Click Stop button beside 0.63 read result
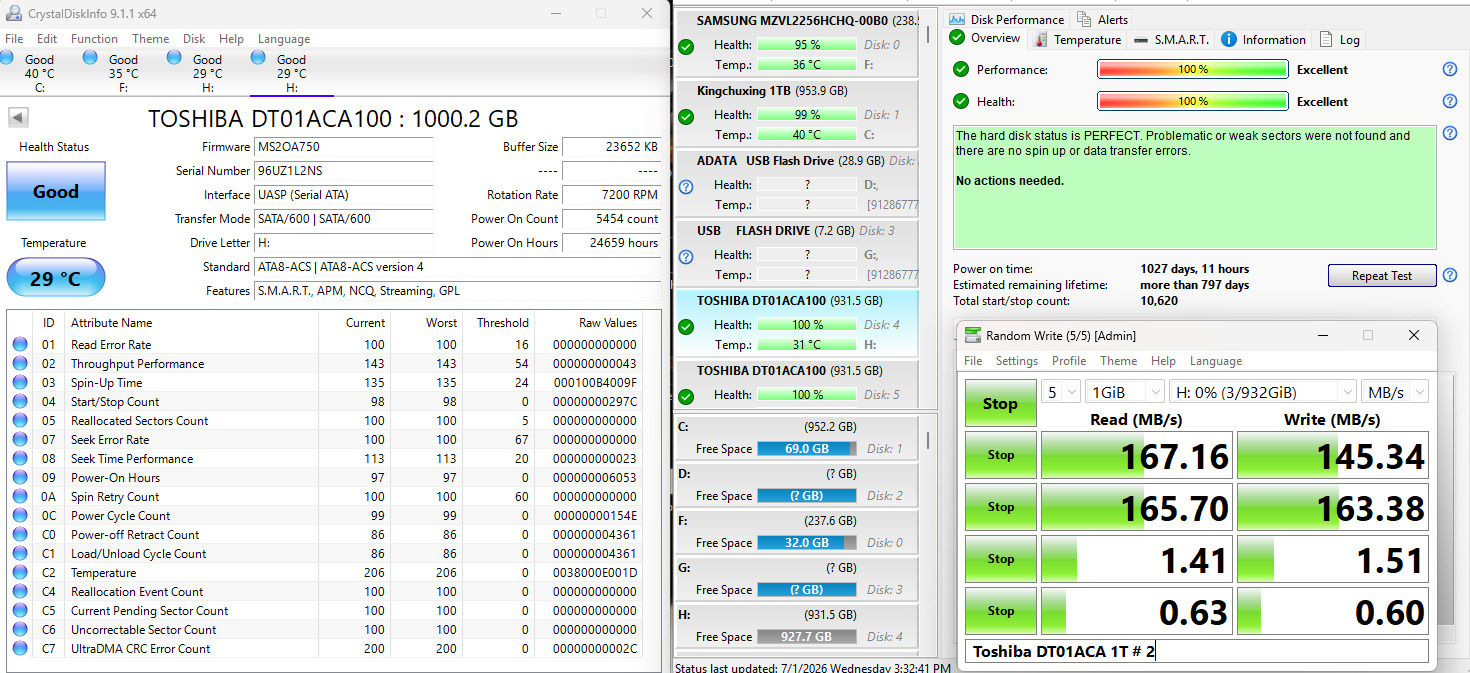Screen dimensions: 1470x673 (1000, 611)
